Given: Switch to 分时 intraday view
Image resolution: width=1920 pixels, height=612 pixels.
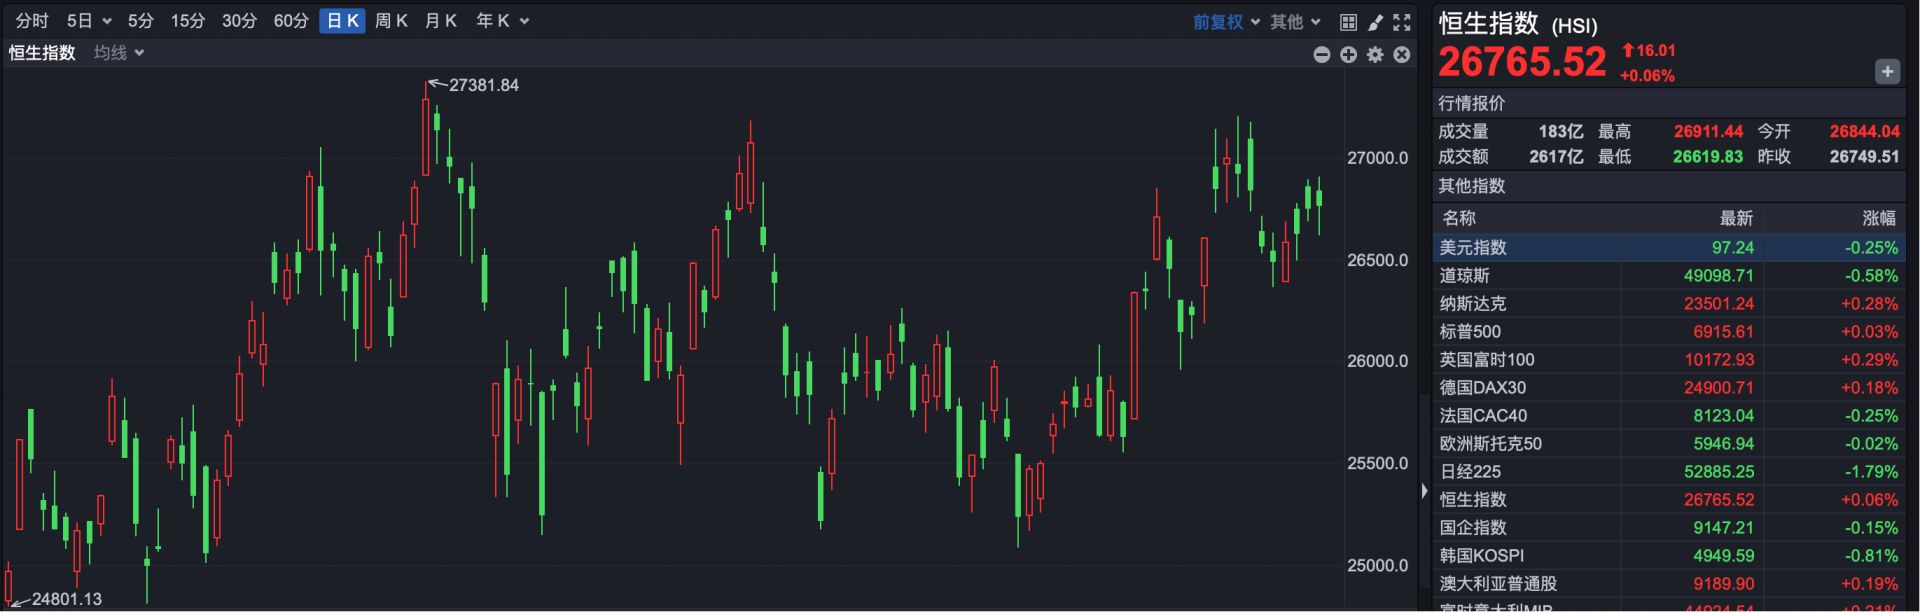Looking at the screenshot, I should (32, 21).
